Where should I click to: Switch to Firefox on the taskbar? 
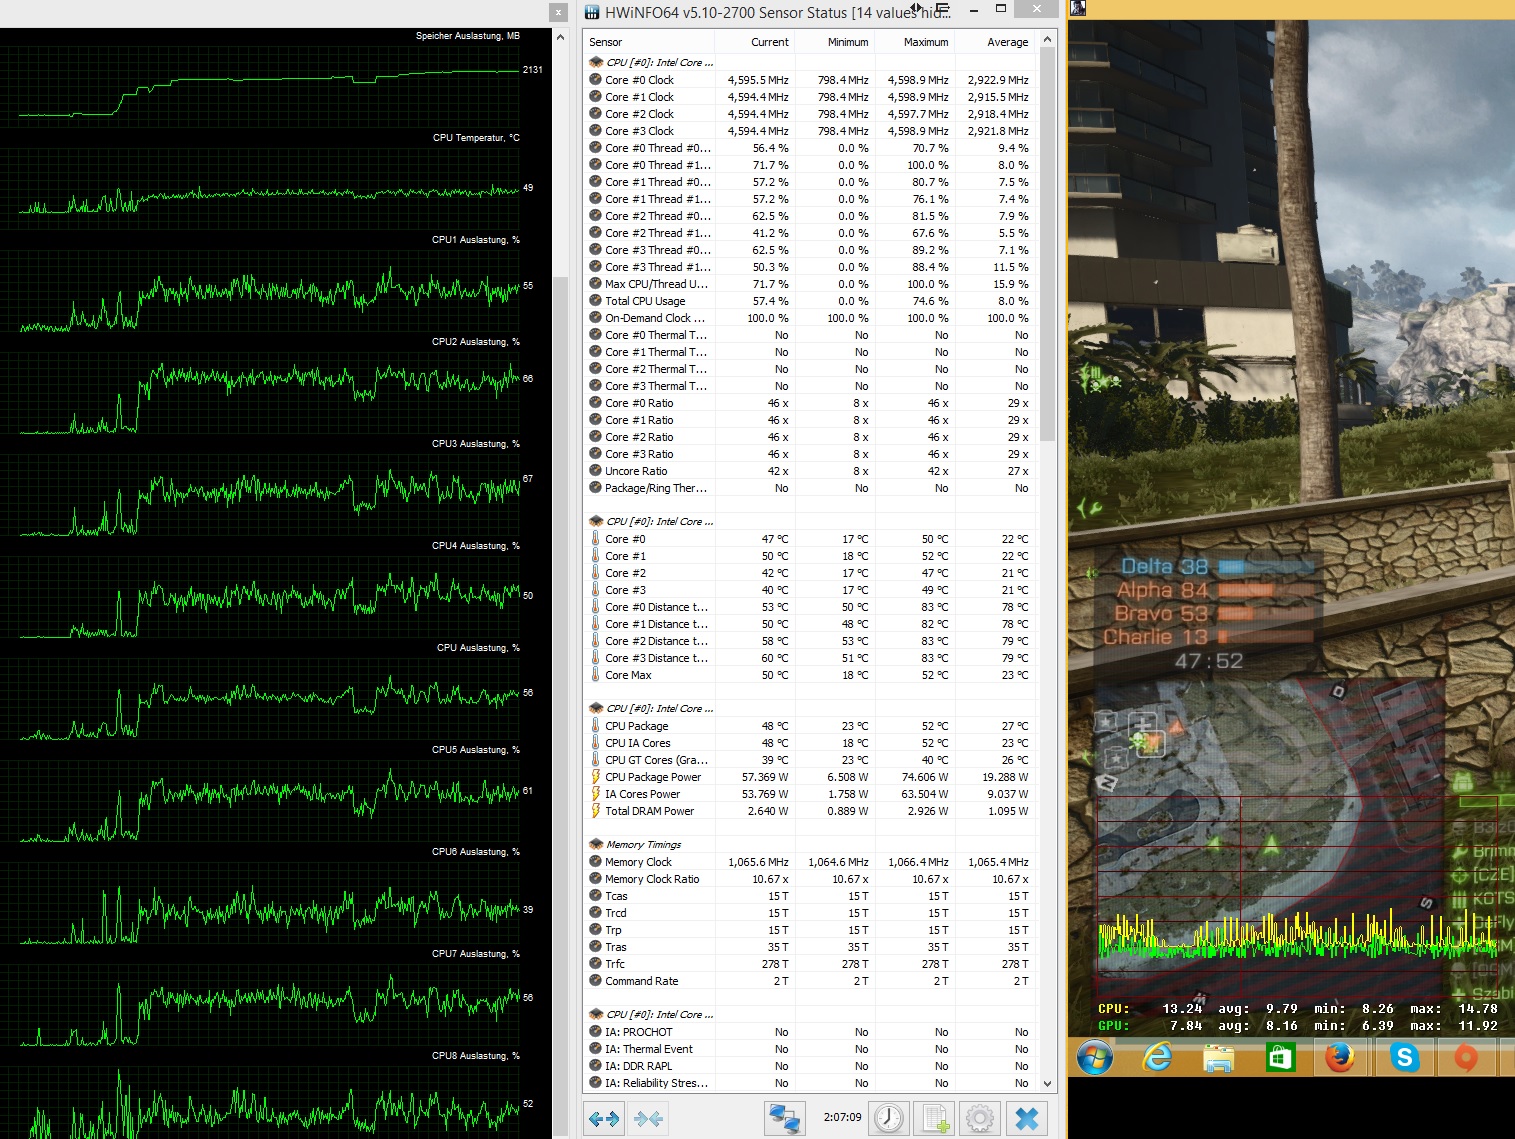(1341, 1057)
